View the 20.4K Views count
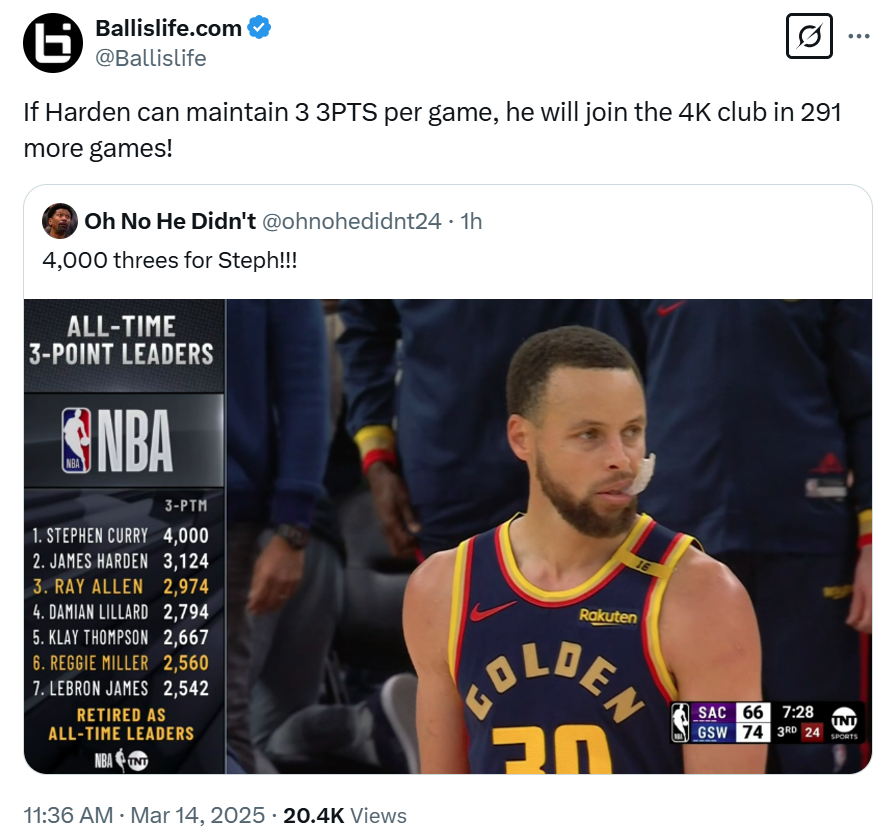 click(x=345, y=815)
